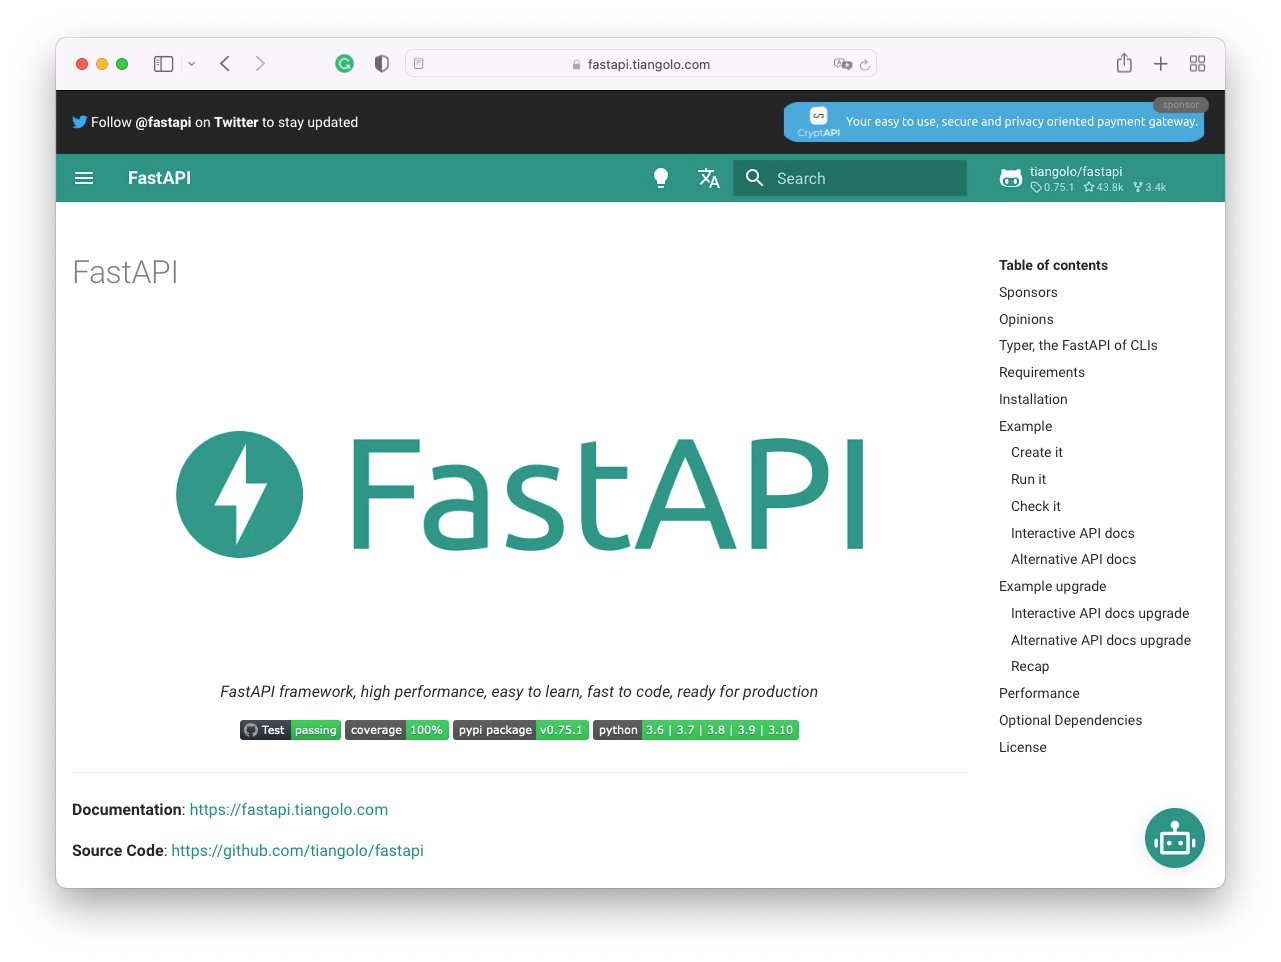Image resolution: width=1281 pixels, height=962 pixels.
Task: Open the Performance section link
Action: (1039, 693)
